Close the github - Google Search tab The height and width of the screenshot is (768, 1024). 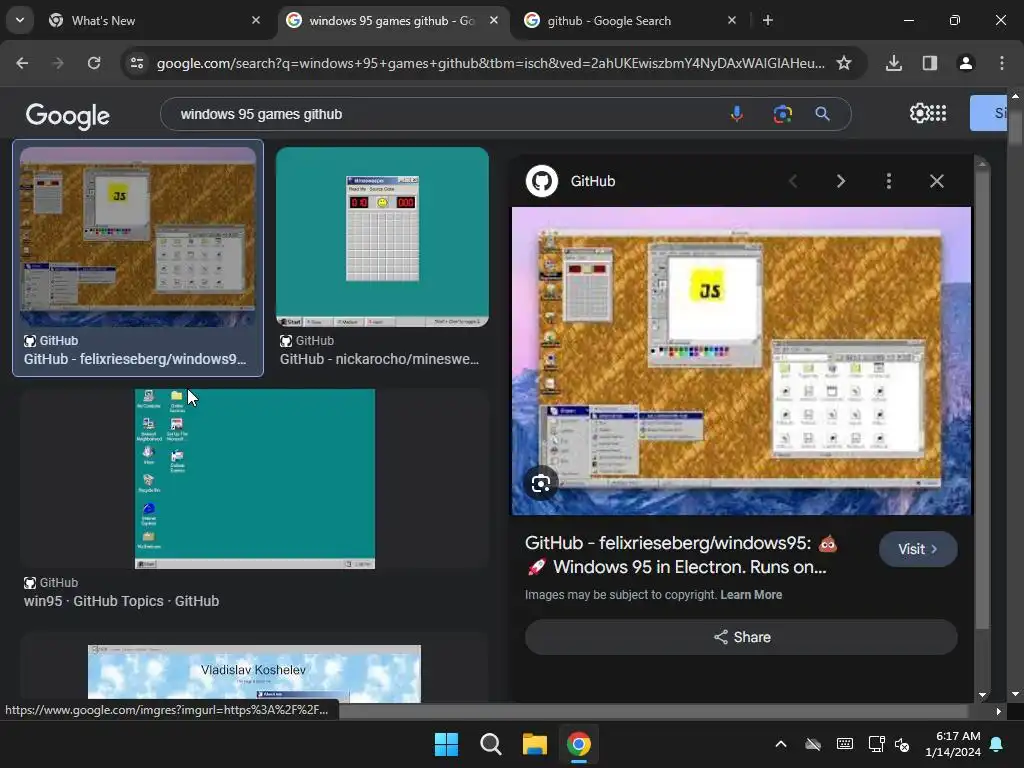731,20
